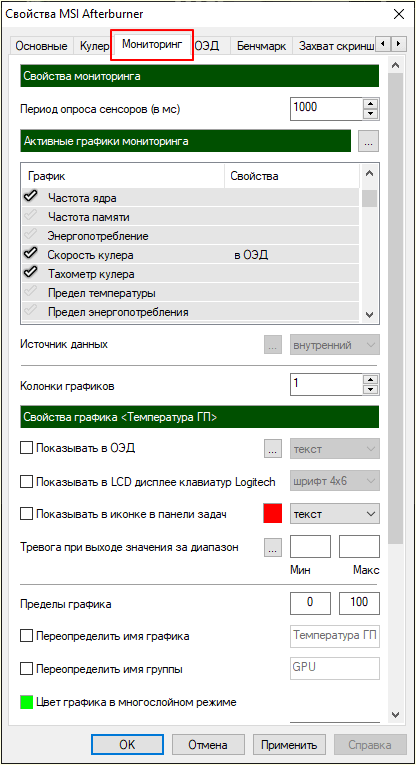Click the Мин alarm value field
Image resolution: width=416 pixels, height=765 pixels.
[311, 546]
